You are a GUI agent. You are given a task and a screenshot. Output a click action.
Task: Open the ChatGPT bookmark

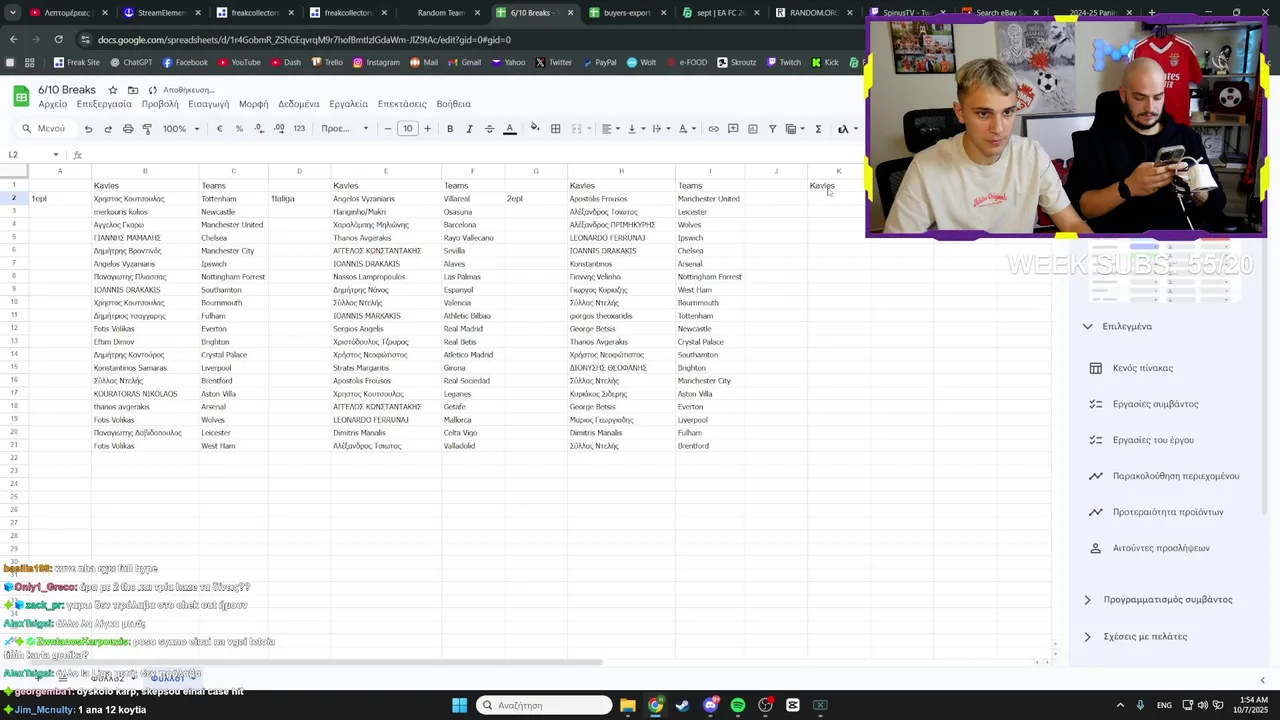coord(130,62)
